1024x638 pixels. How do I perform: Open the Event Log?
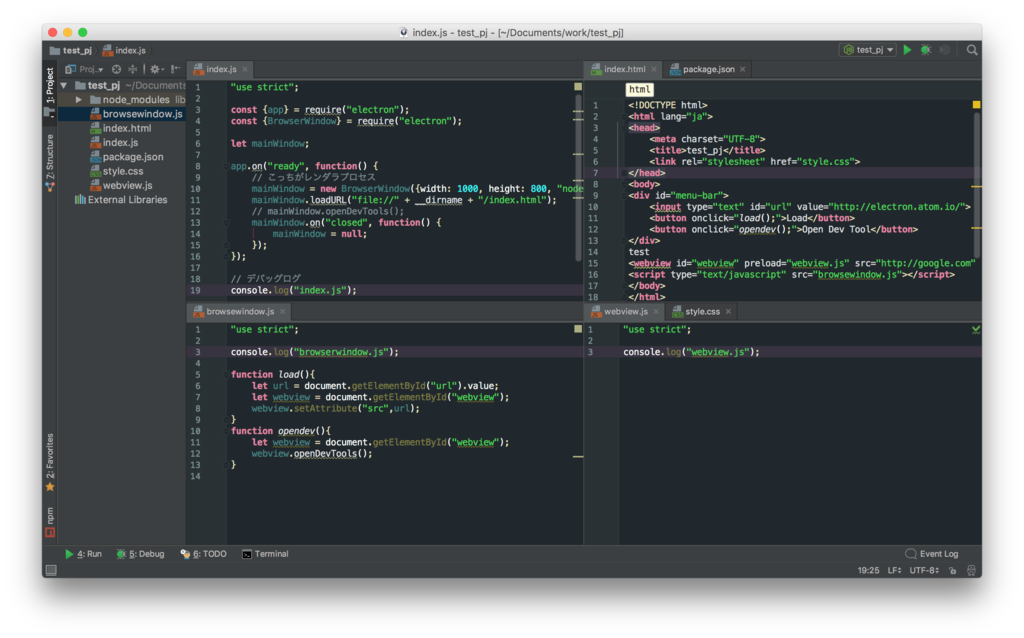click(x=932, y=554)
